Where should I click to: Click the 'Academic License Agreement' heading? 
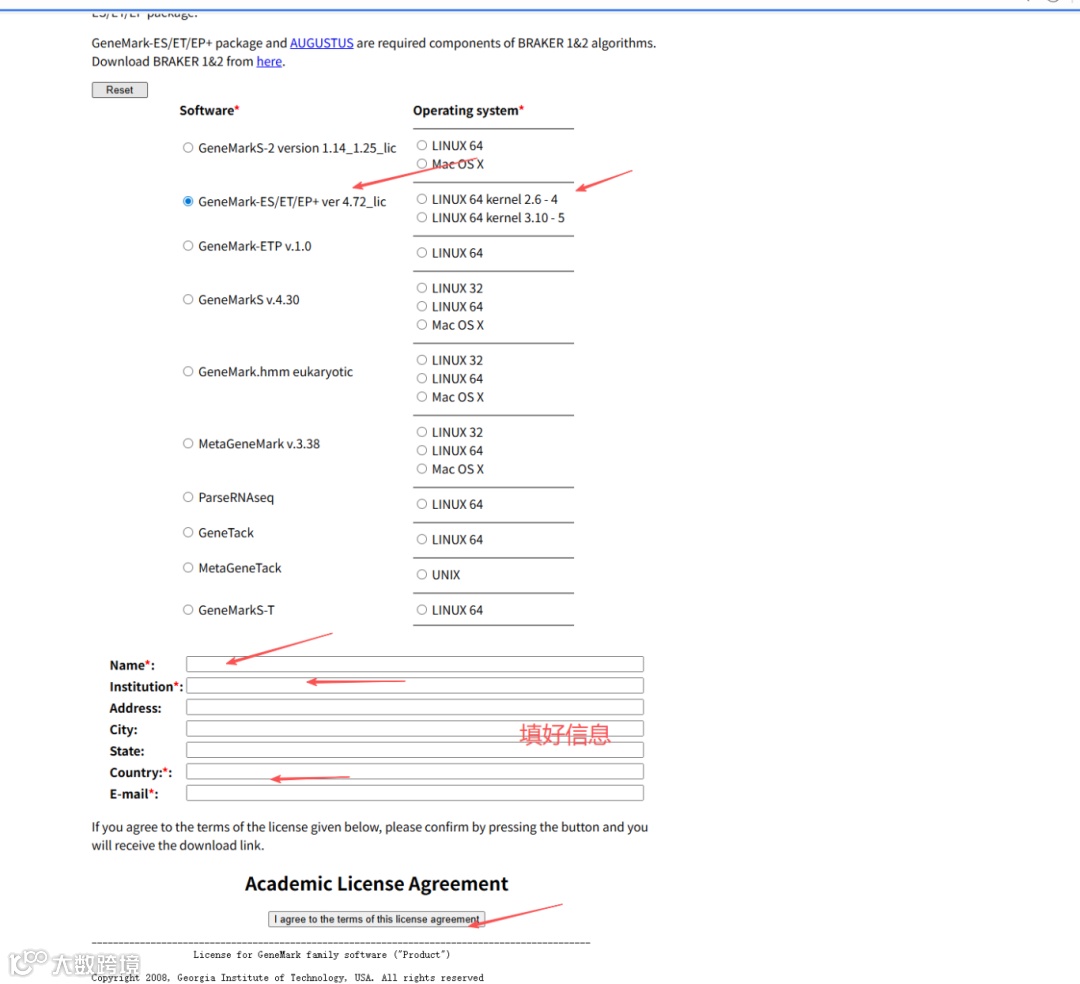pyautogui.click(x=376, y=883)
